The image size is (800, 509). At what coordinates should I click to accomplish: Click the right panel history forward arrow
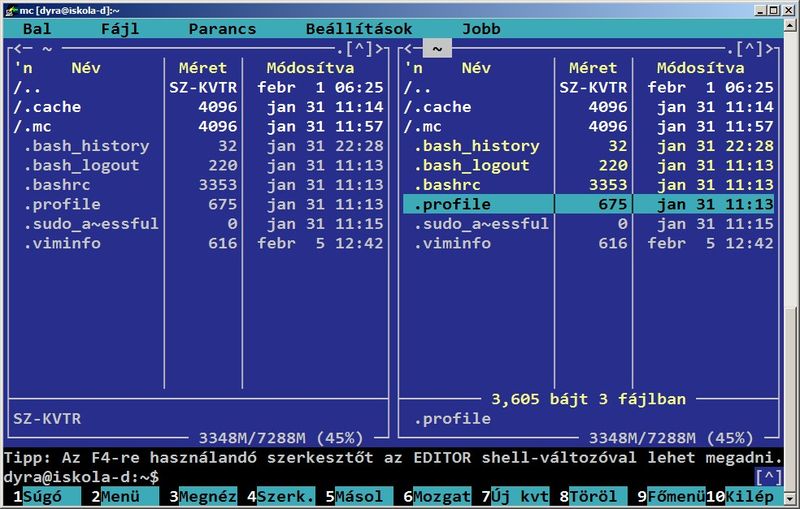point(769,49)
